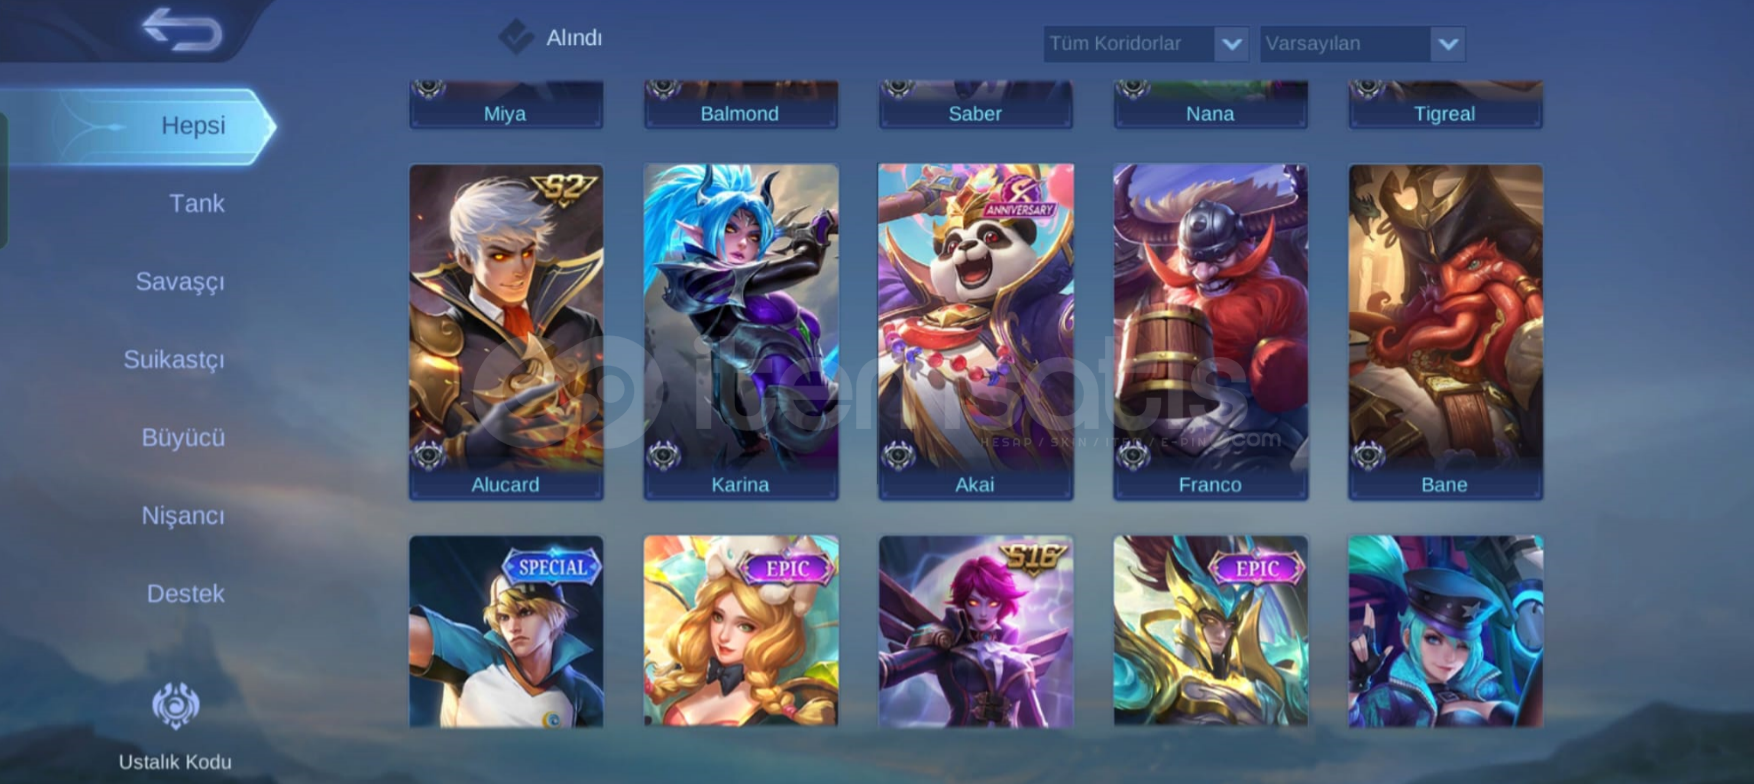Click the SPECIAL tag on bottom-left skin
This screenshot has width=1754, height=784.
551,567
